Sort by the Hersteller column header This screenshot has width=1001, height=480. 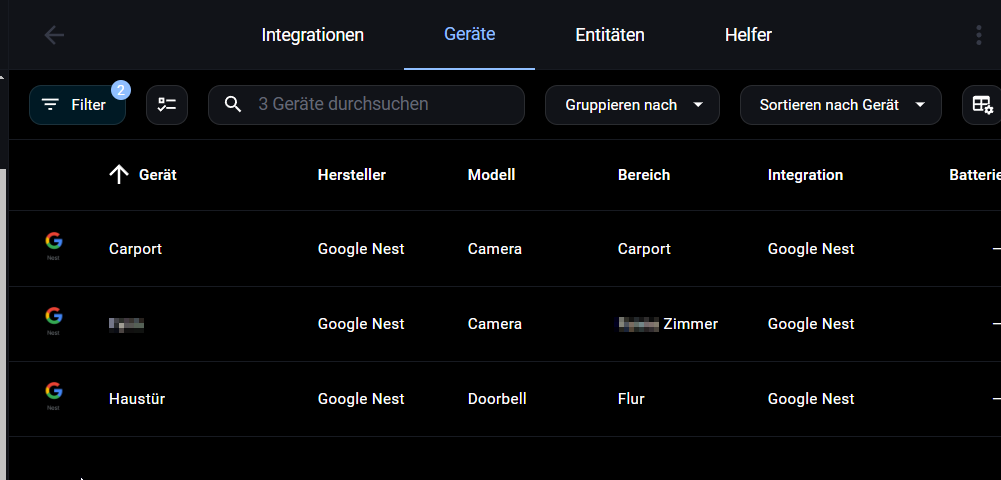click(352, 175)
